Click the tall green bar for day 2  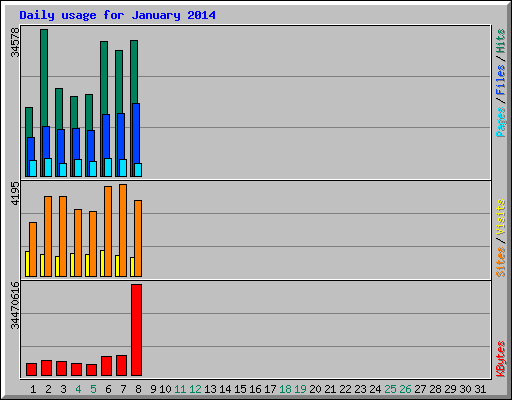44,77
